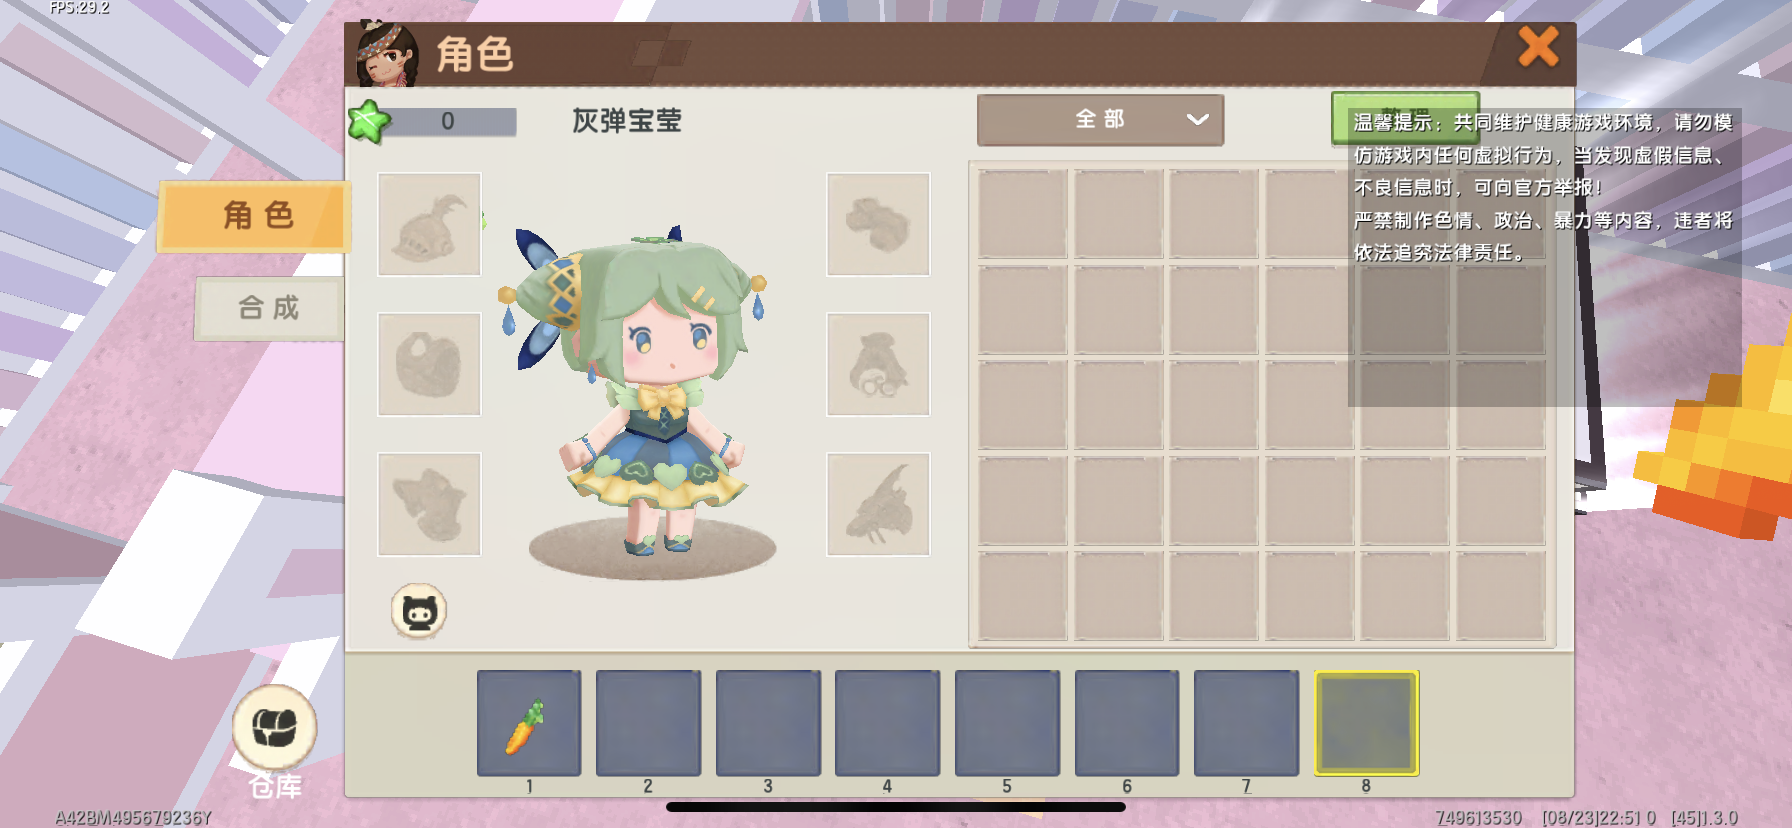
Task: Click the green star currency icon
Action: [x=368, y=122]
